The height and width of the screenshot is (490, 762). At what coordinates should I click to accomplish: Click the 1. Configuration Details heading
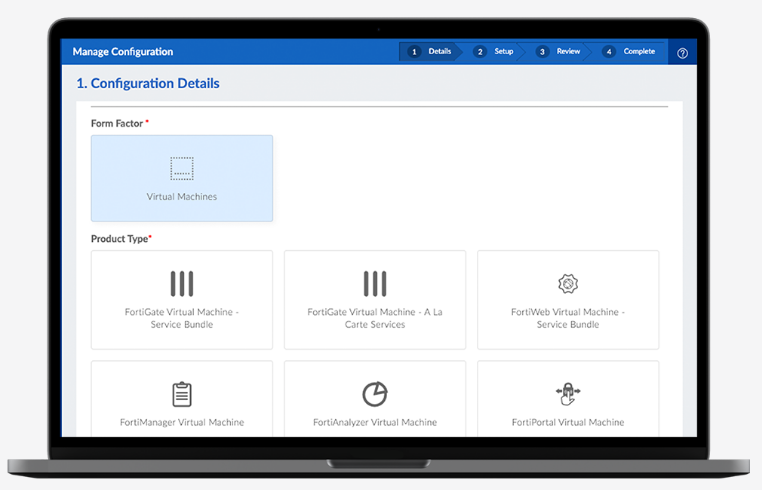(x=148, y=83)
